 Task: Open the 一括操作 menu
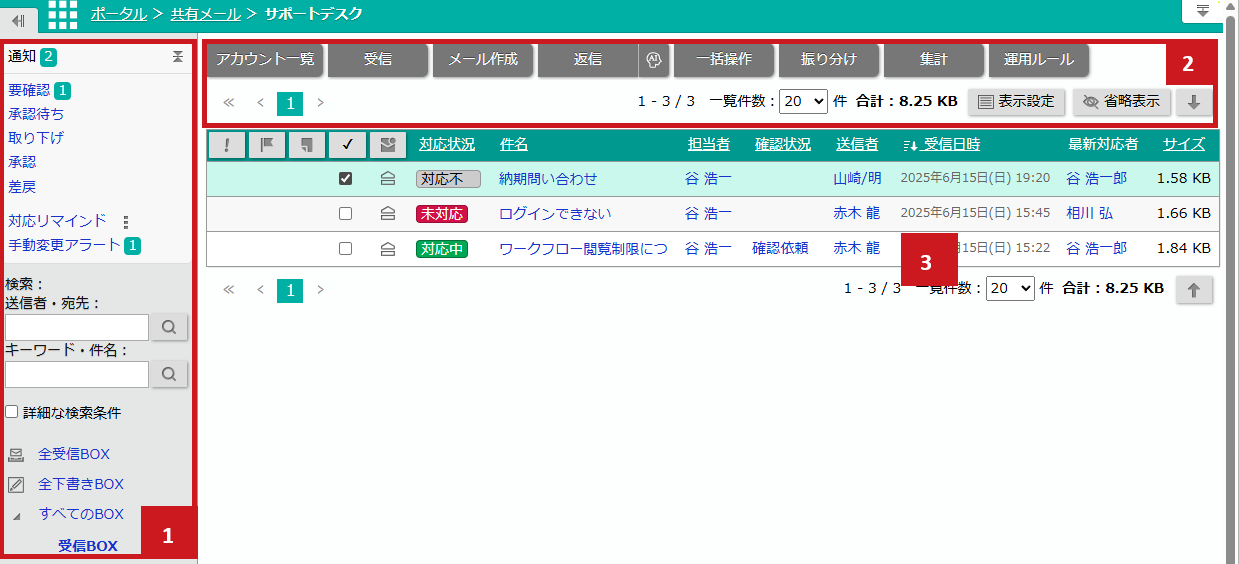point(724,60)
